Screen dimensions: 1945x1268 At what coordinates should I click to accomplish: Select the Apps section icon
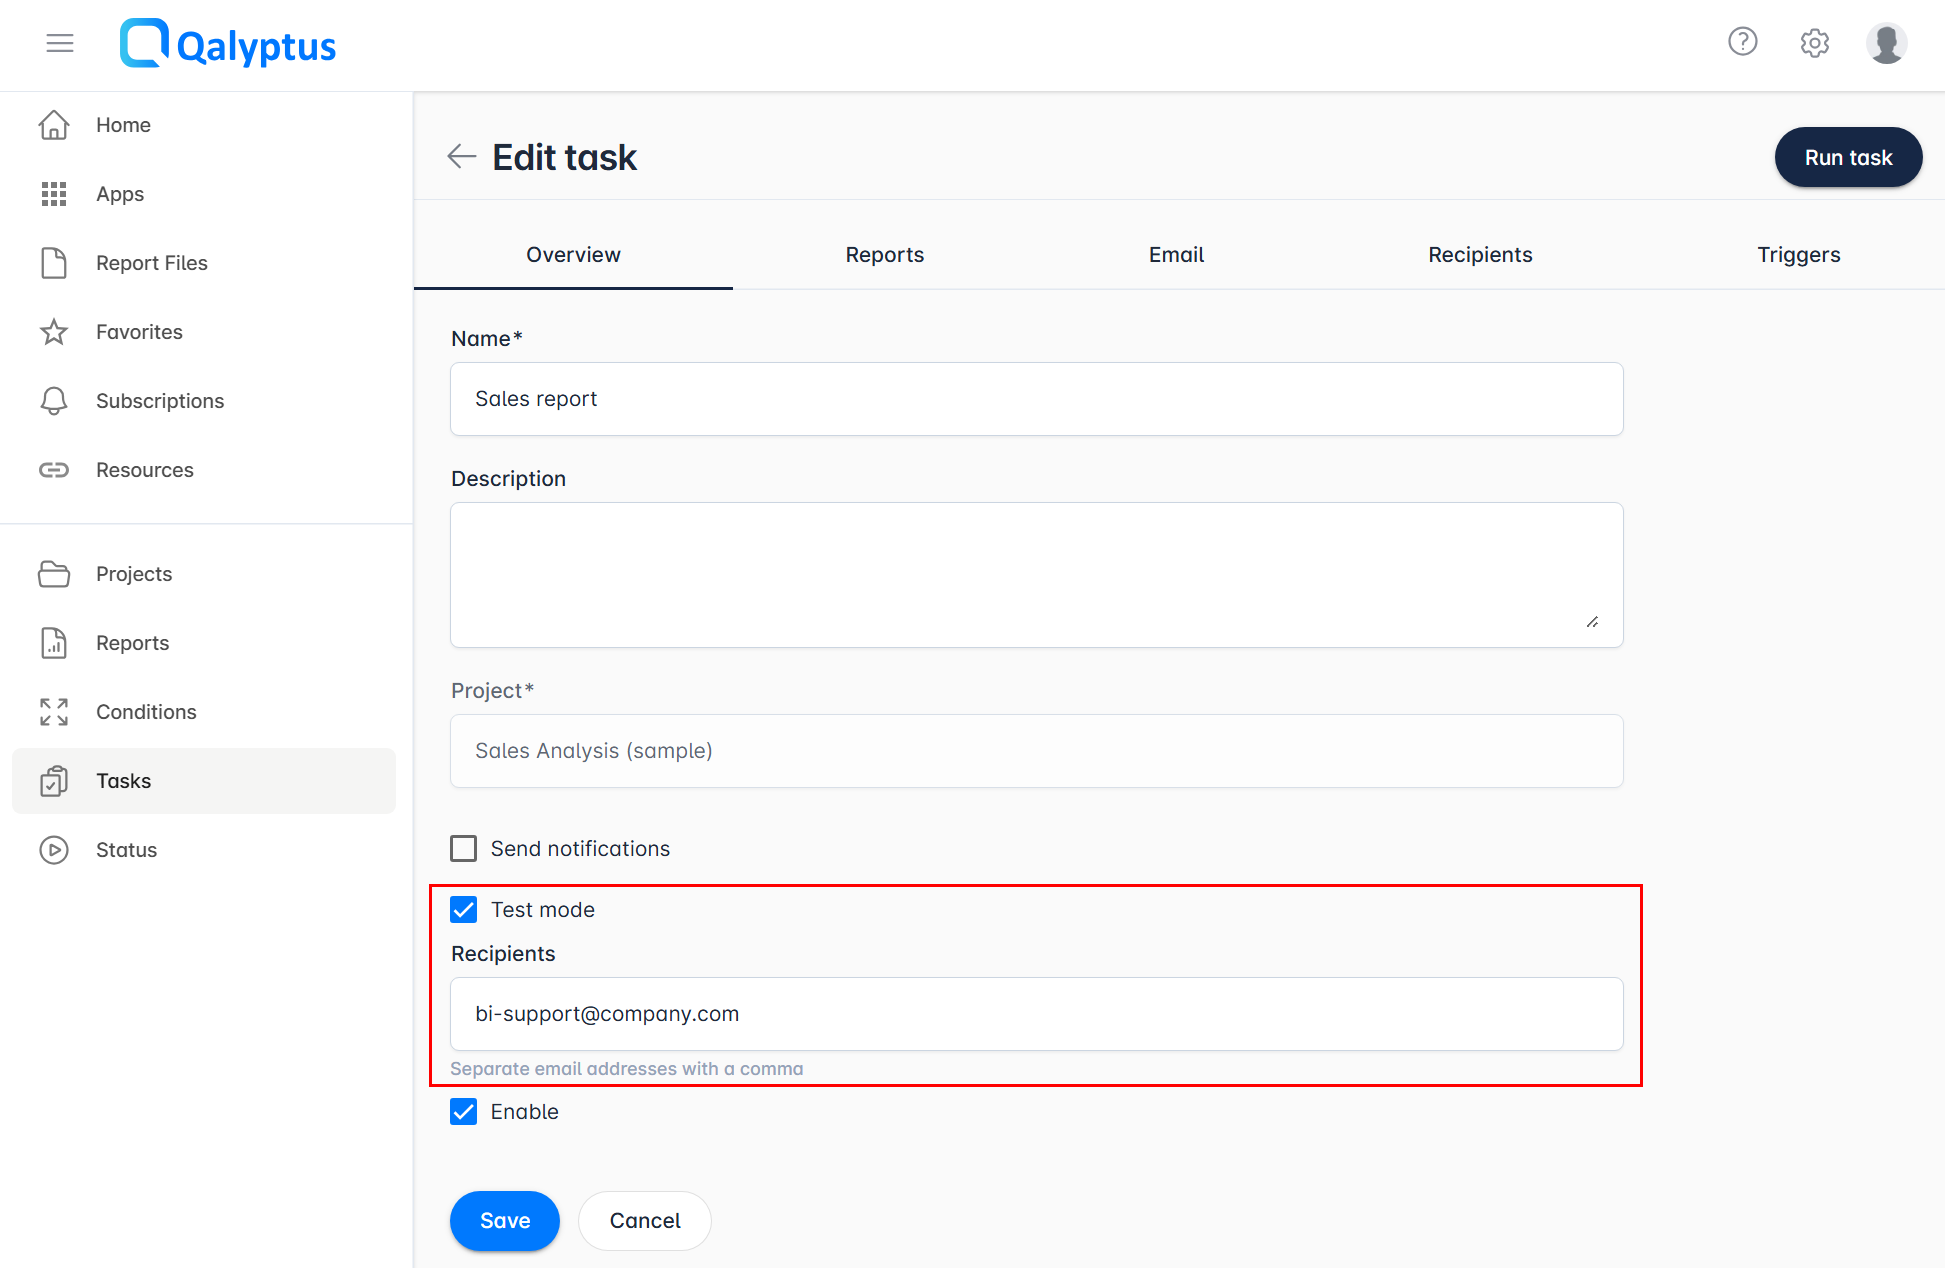pyautogui.click(x=54, y=194)
